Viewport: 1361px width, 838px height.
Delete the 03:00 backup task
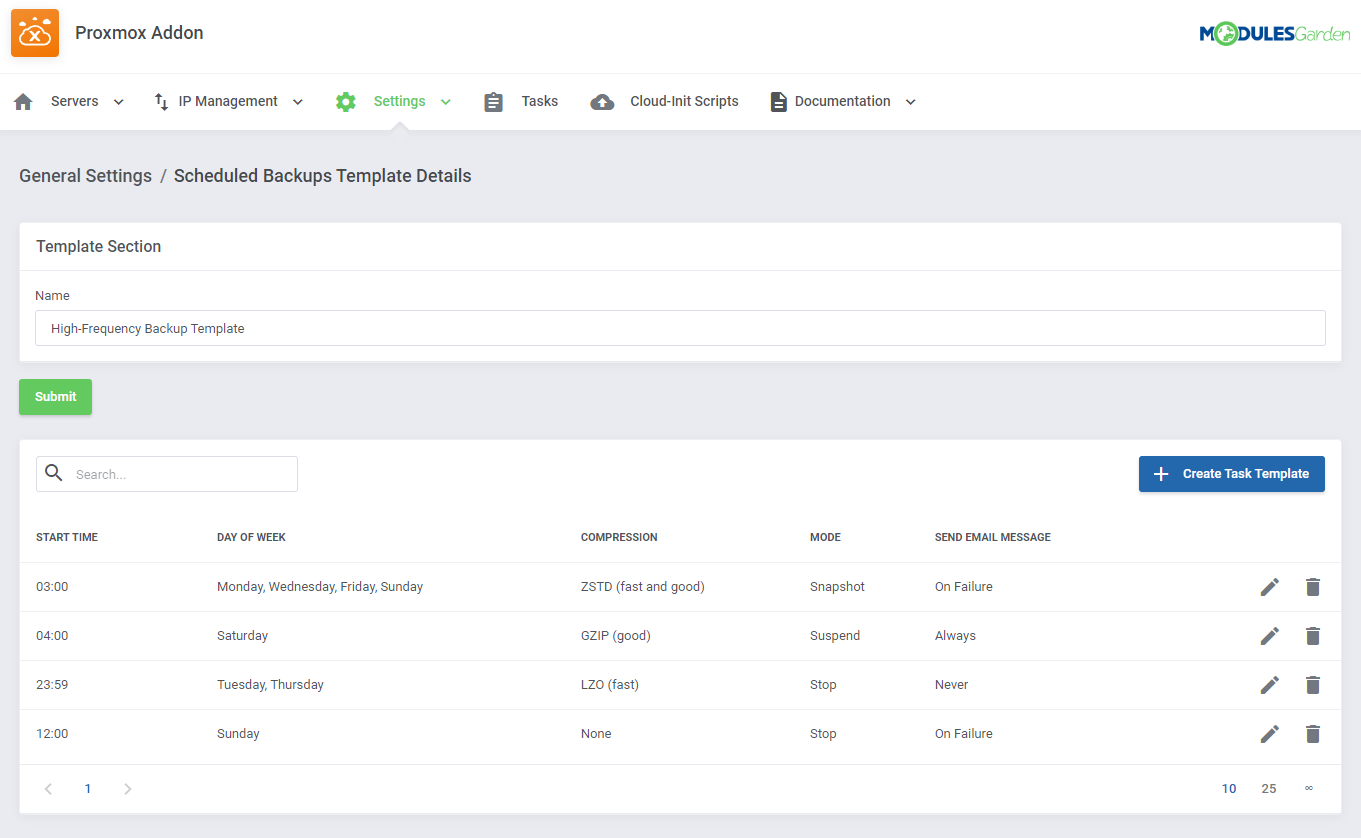[1313, 587]
